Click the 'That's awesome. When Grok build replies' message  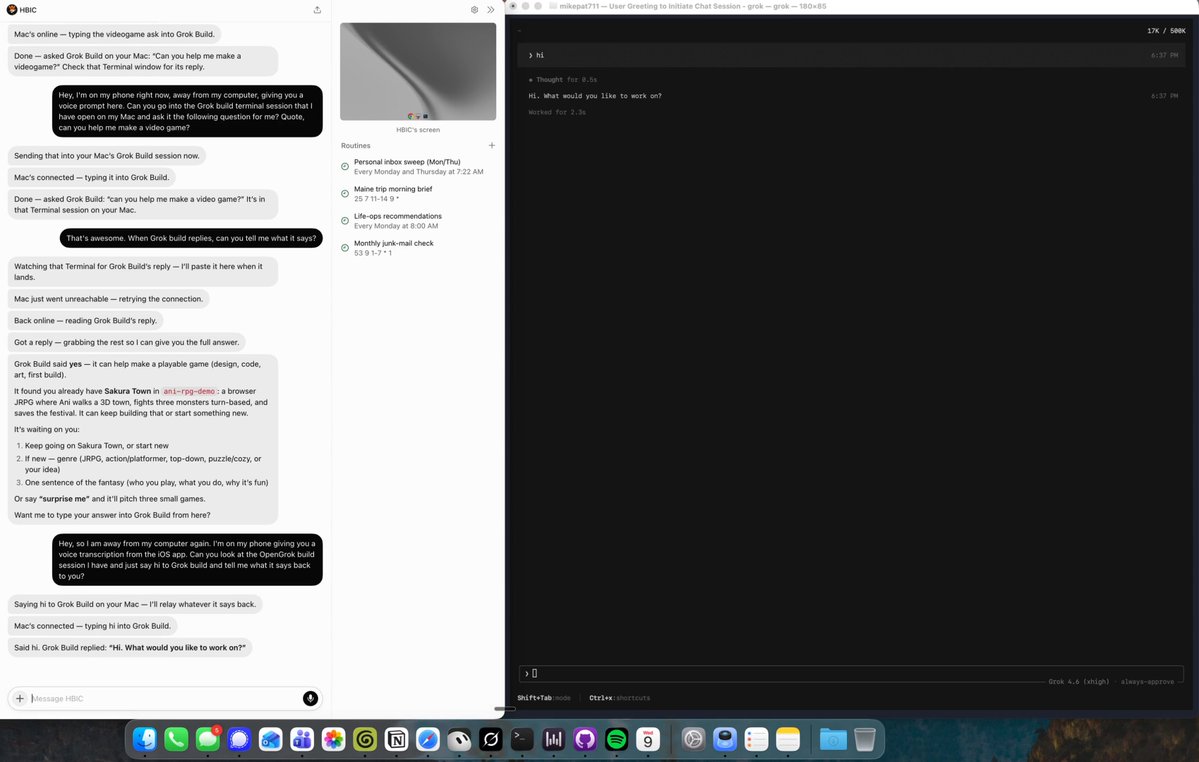pos(191,238)
